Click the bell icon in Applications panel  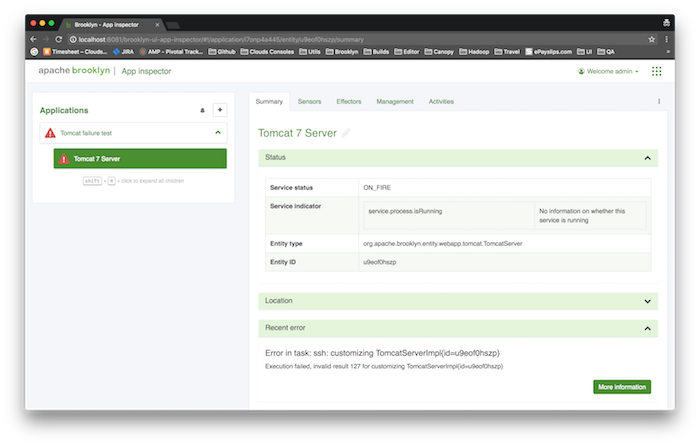[203, 110]
